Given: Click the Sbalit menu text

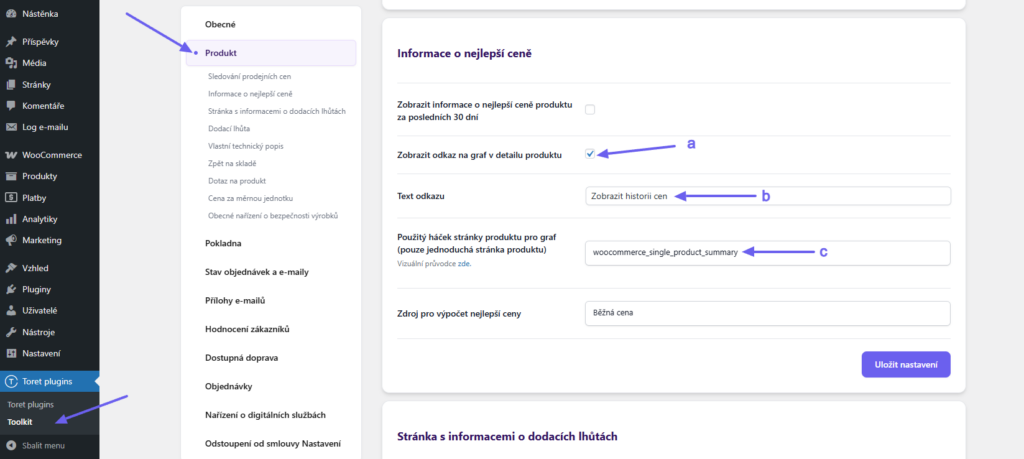Looking at the screenshot, I should (43, 446).
